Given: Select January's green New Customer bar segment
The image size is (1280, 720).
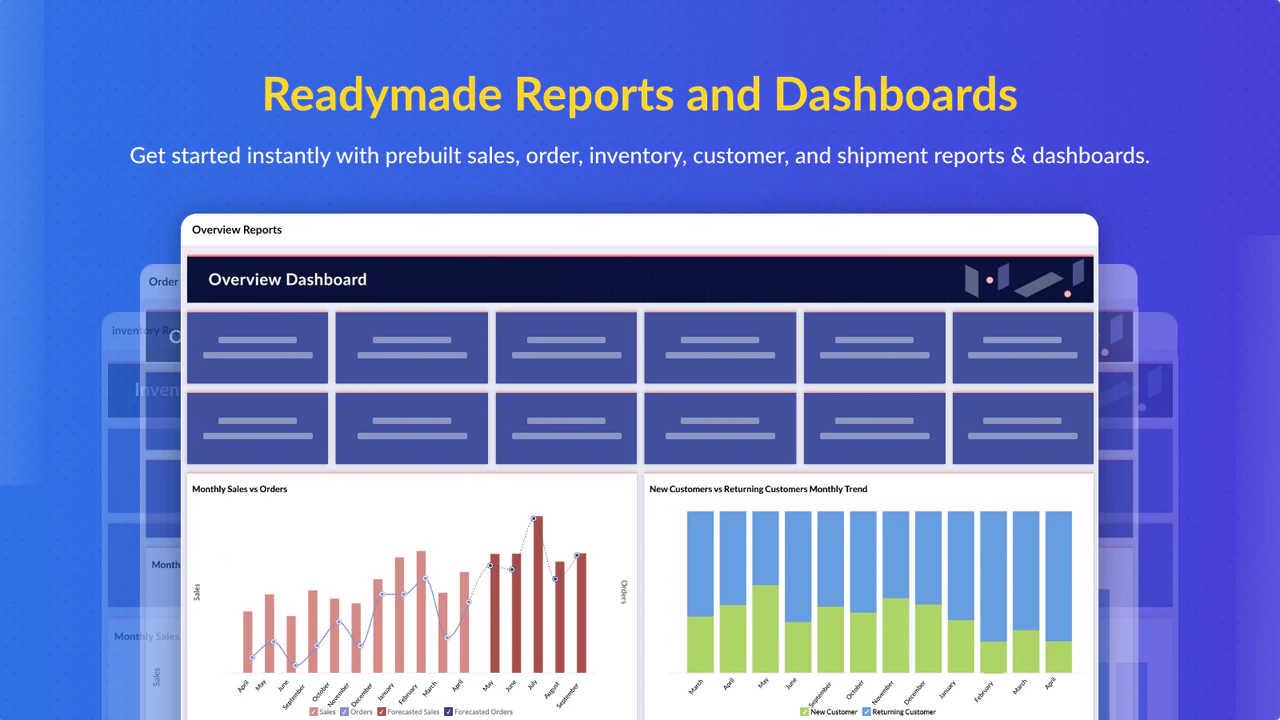Looking at the screenshot, I should 961,646.
